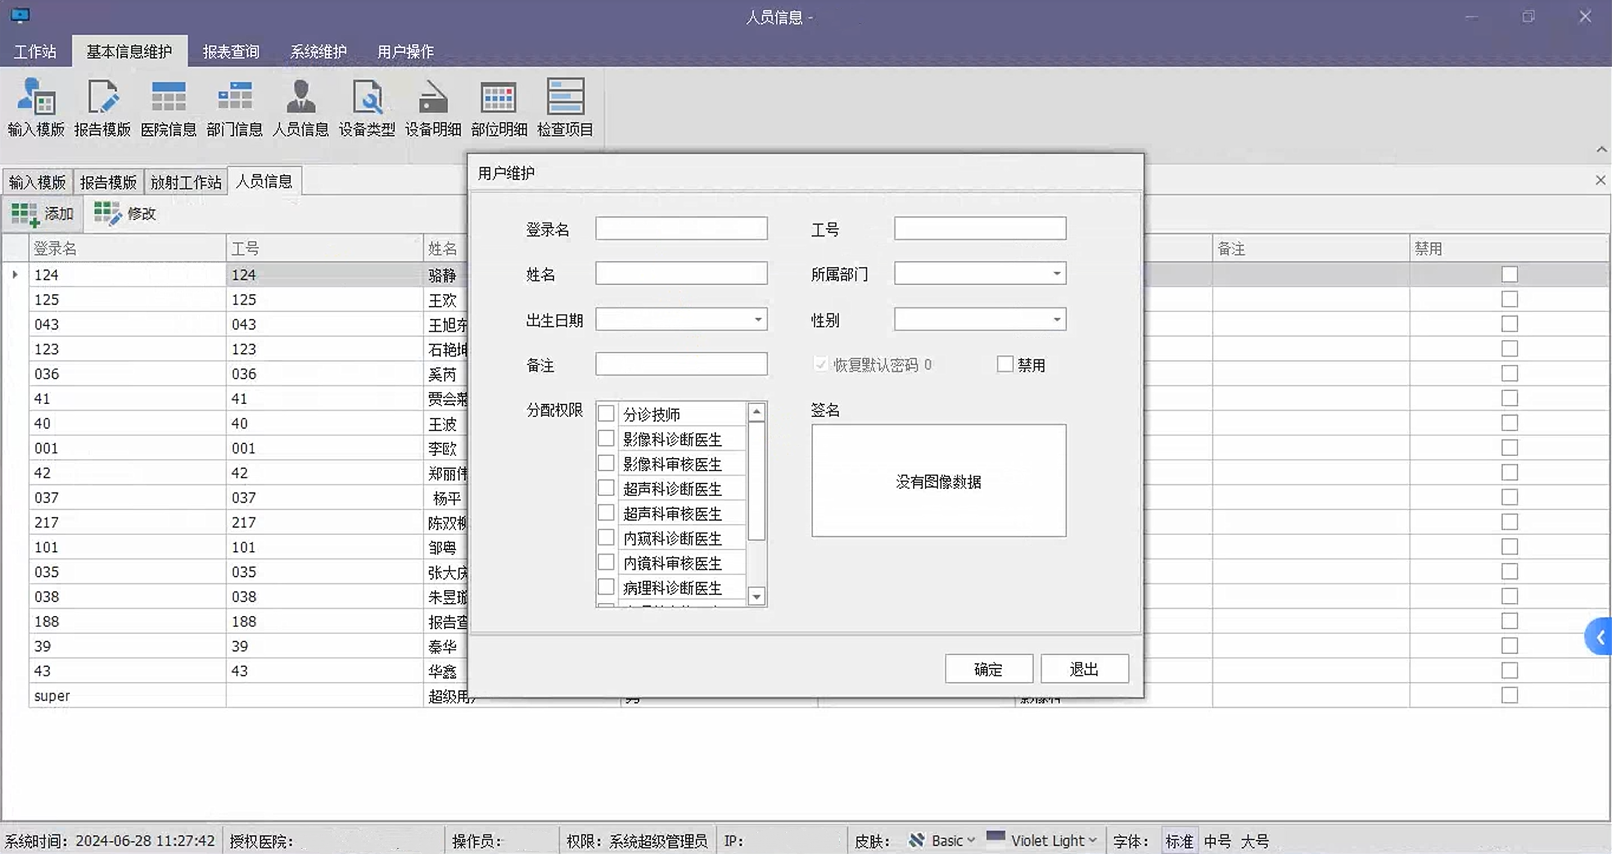1612x854 pixels.
Task: Open the 医院信息 ribbon tool
Action: pos(168,108)
